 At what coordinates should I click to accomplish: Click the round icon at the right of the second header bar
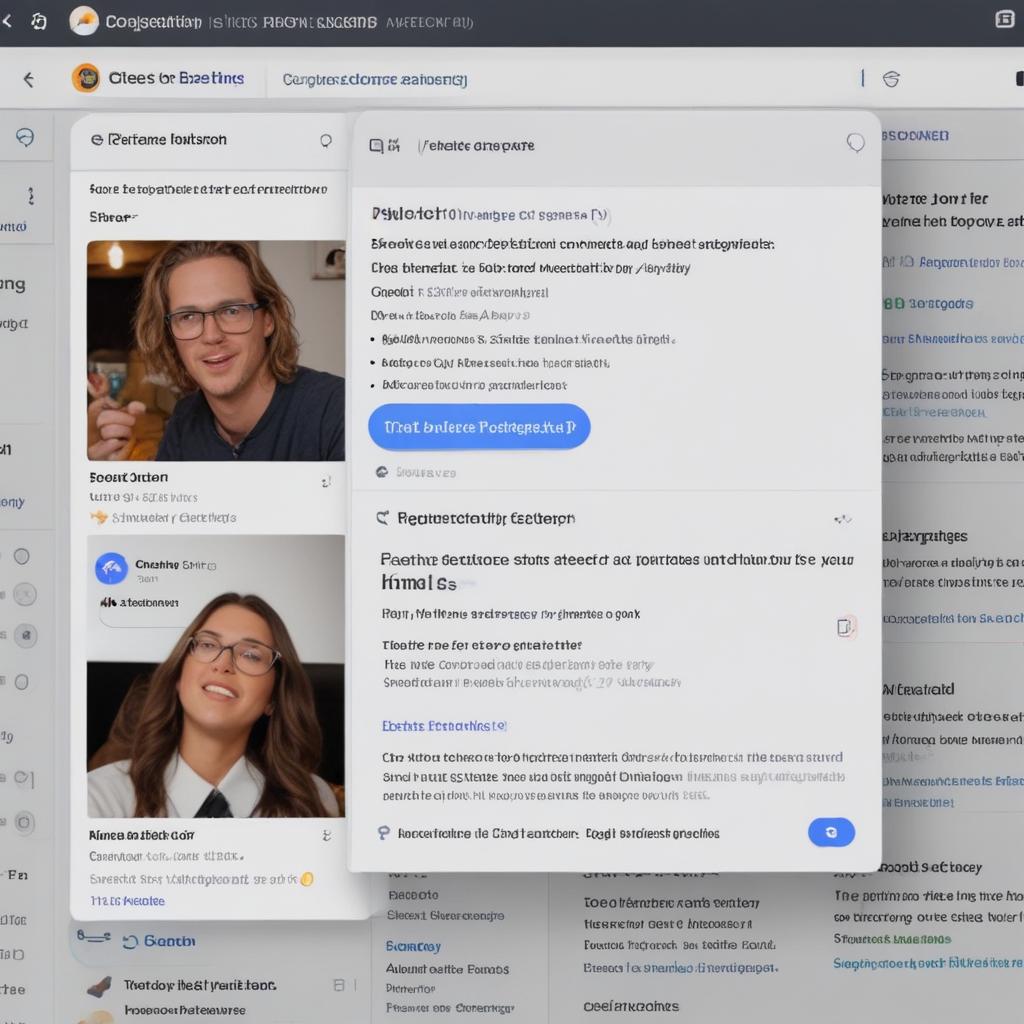[x=891, y=79]
